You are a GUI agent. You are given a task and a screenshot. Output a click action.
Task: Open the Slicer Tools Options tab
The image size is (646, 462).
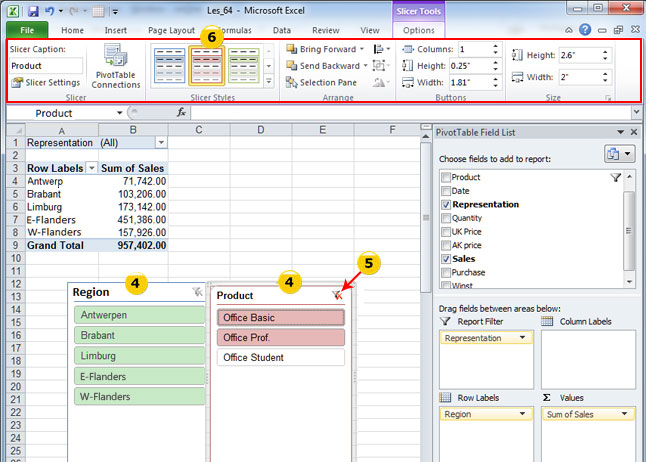pos(419,30)
